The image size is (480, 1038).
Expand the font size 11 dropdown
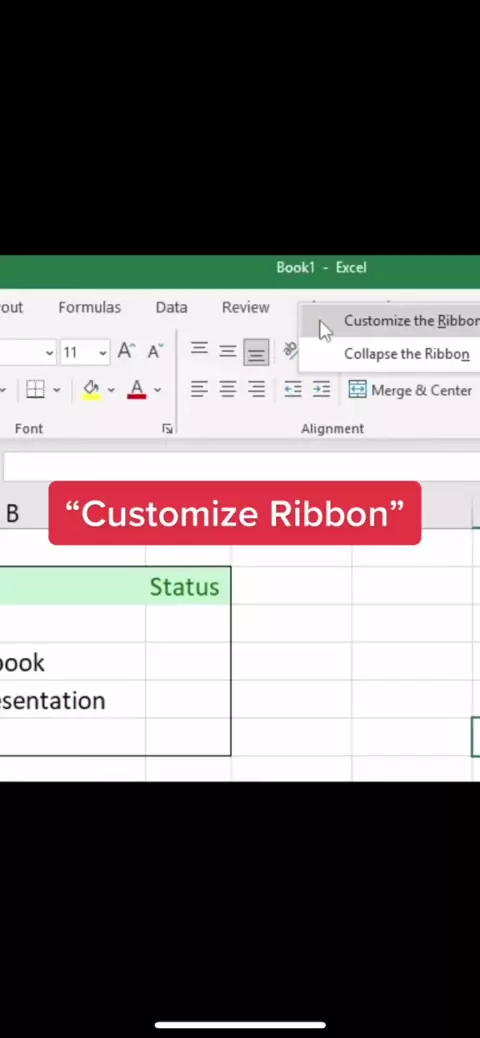click(103, 353)
